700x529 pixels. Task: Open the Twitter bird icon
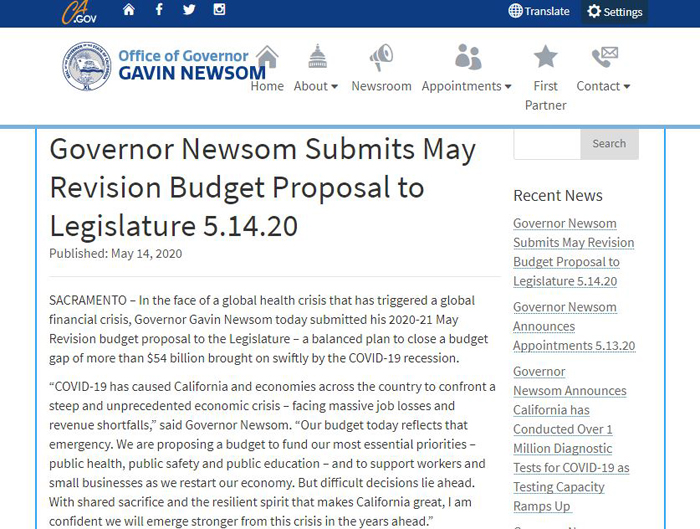point(189,9)
